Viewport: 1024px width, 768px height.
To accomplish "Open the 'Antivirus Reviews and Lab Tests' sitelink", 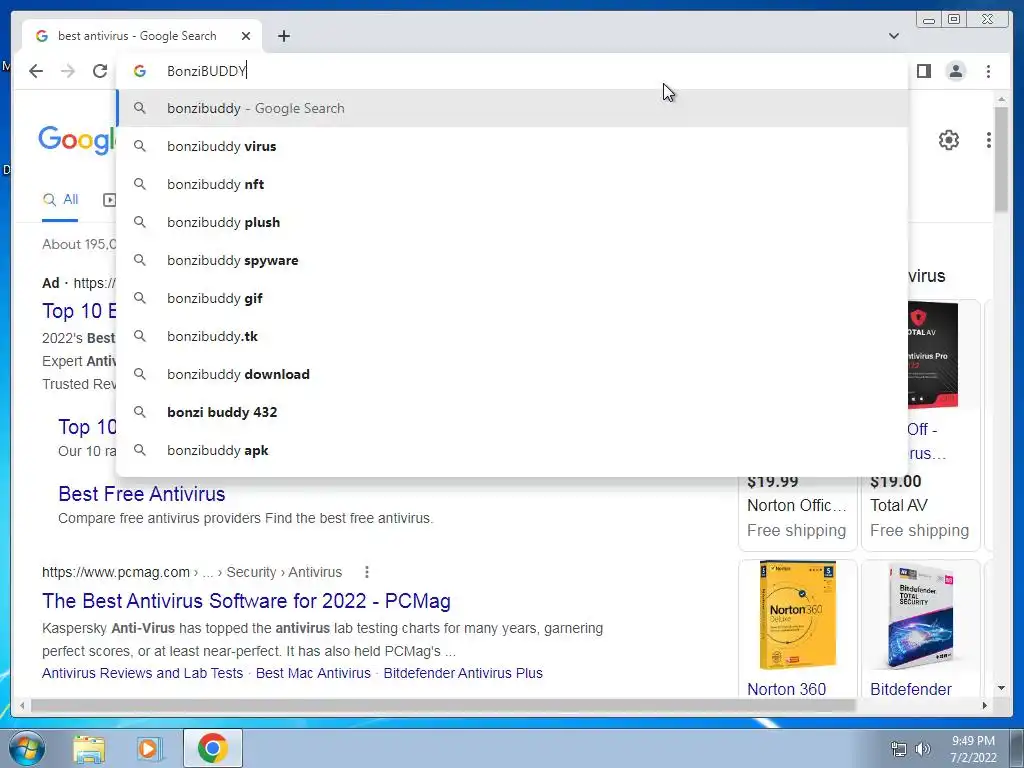I will click(x=142, y=673).
